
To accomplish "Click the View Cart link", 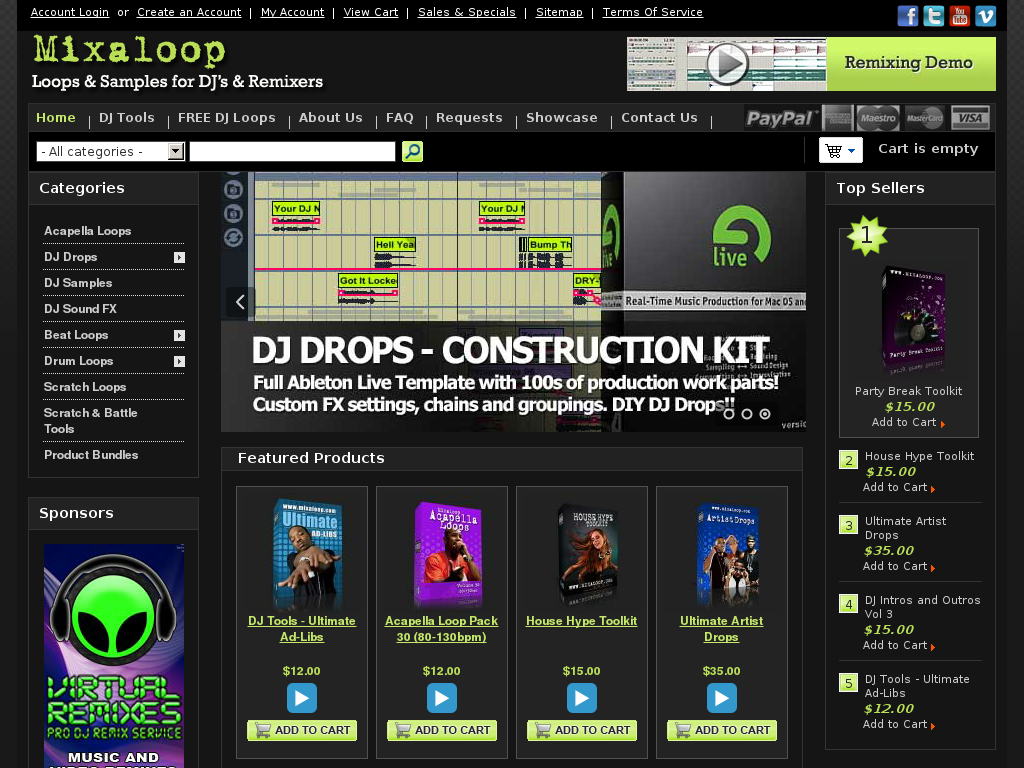I will point(371,12).
